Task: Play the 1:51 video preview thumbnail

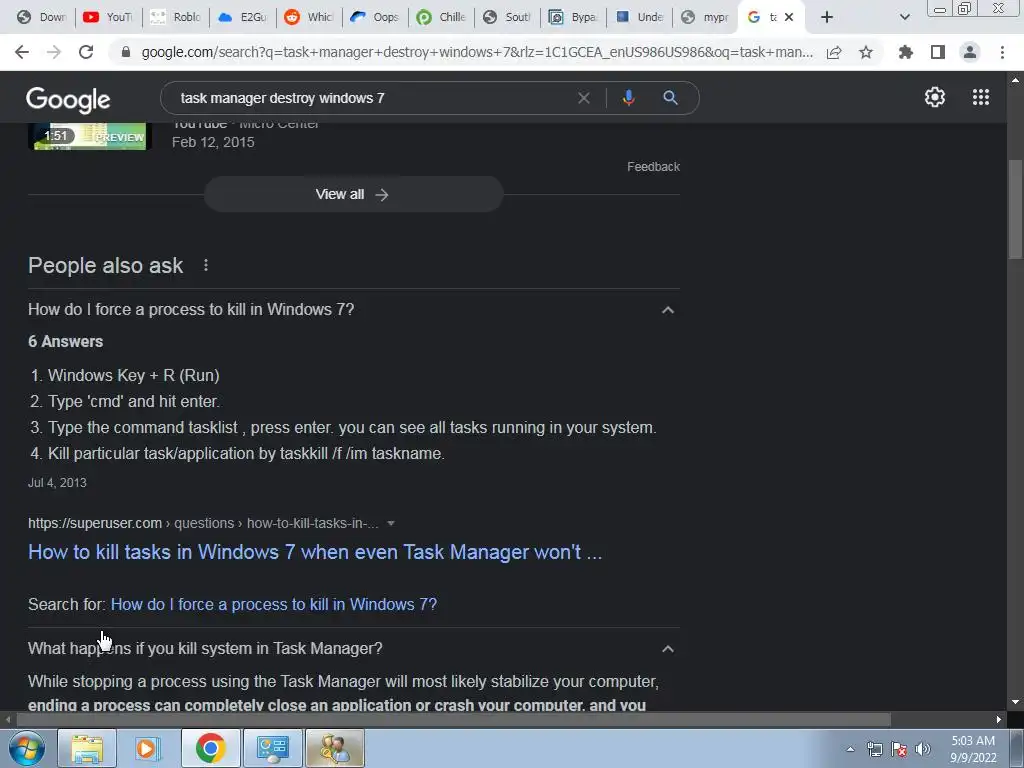Action: 89,136
